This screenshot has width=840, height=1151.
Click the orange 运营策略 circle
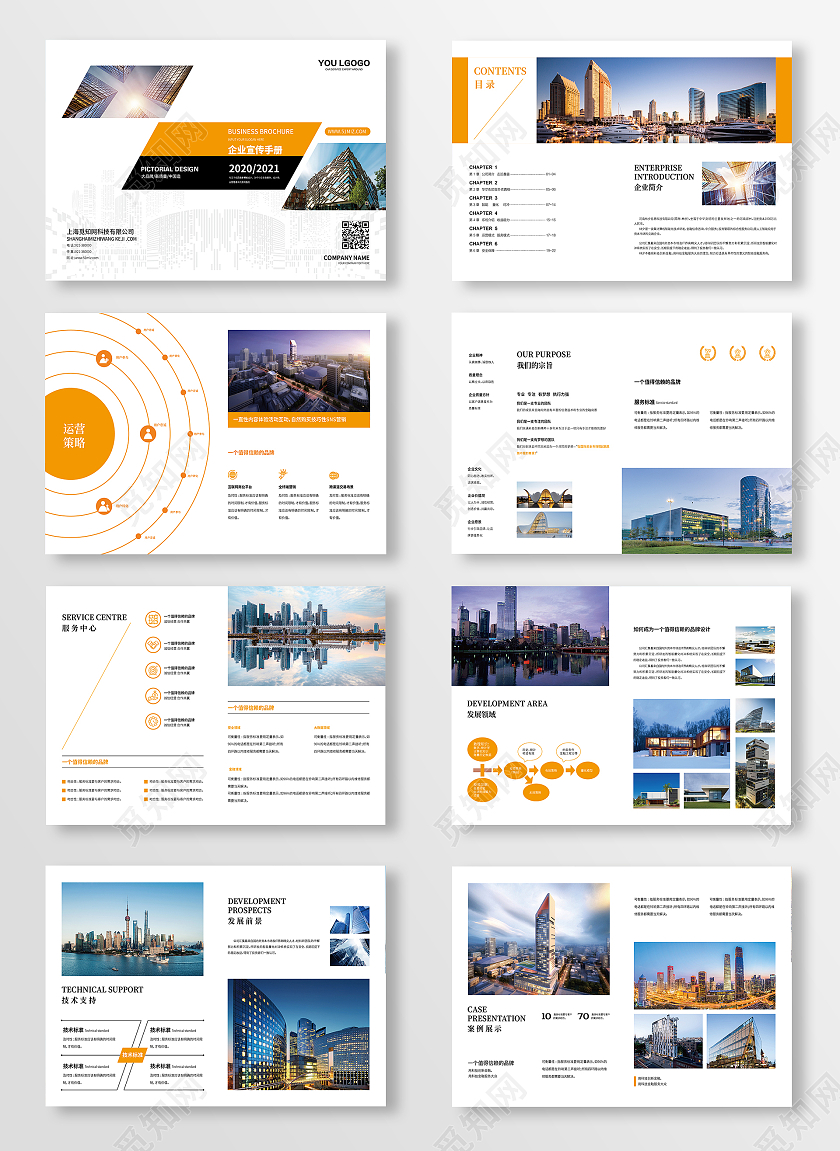[x=75, y=435]
